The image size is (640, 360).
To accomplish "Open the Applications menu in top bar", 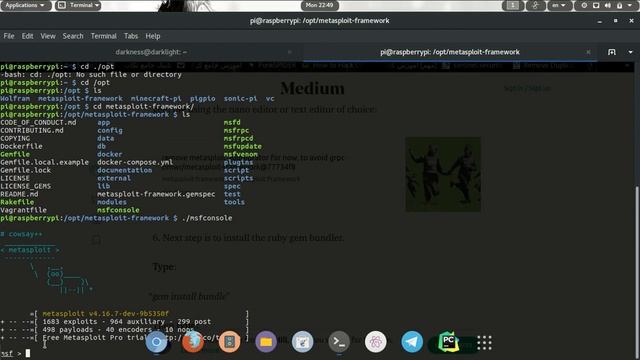I will click(x=25, y=5).
